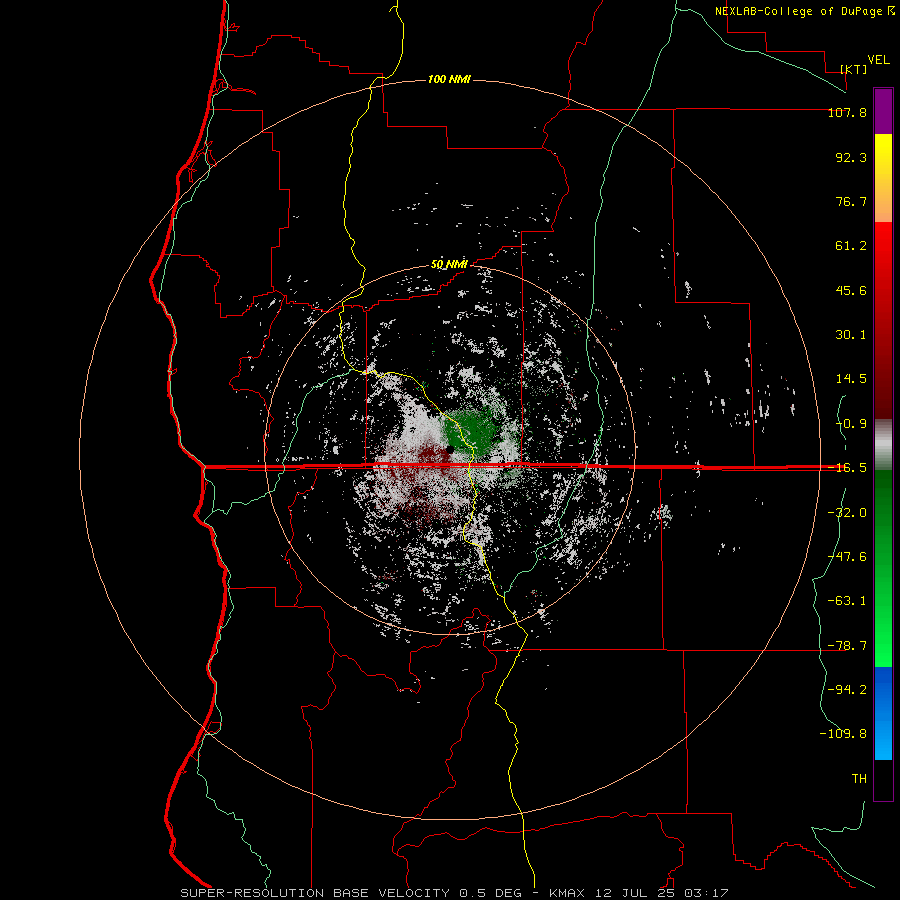This screenshot has width=900, height=900.
Task: Click the 107.8 velocity scale value
Action: [847, 112]
